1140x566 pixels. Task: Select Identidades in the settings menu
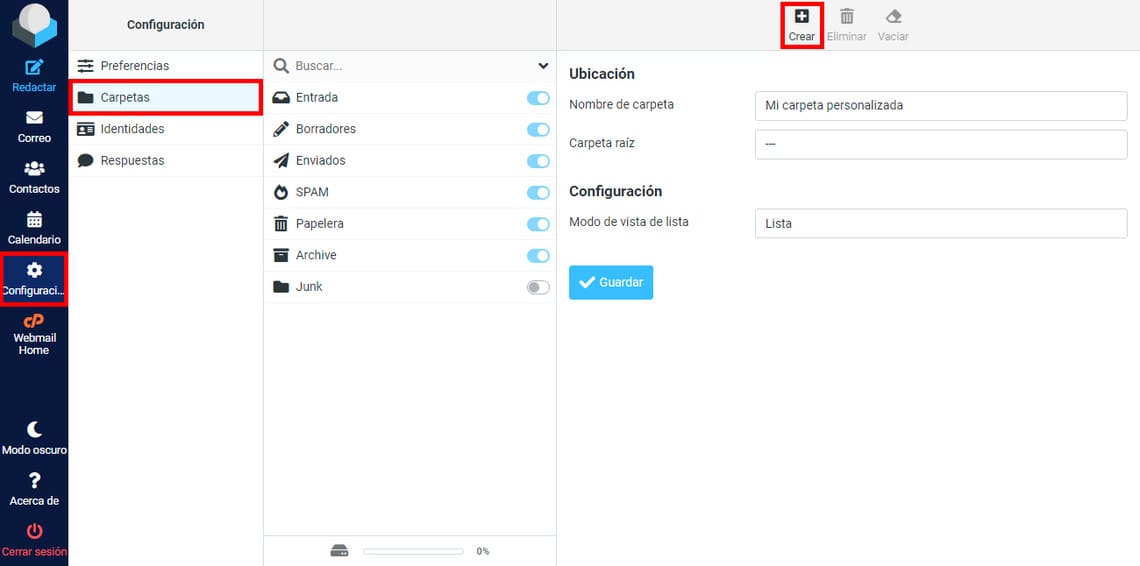(x=132, y=129)
